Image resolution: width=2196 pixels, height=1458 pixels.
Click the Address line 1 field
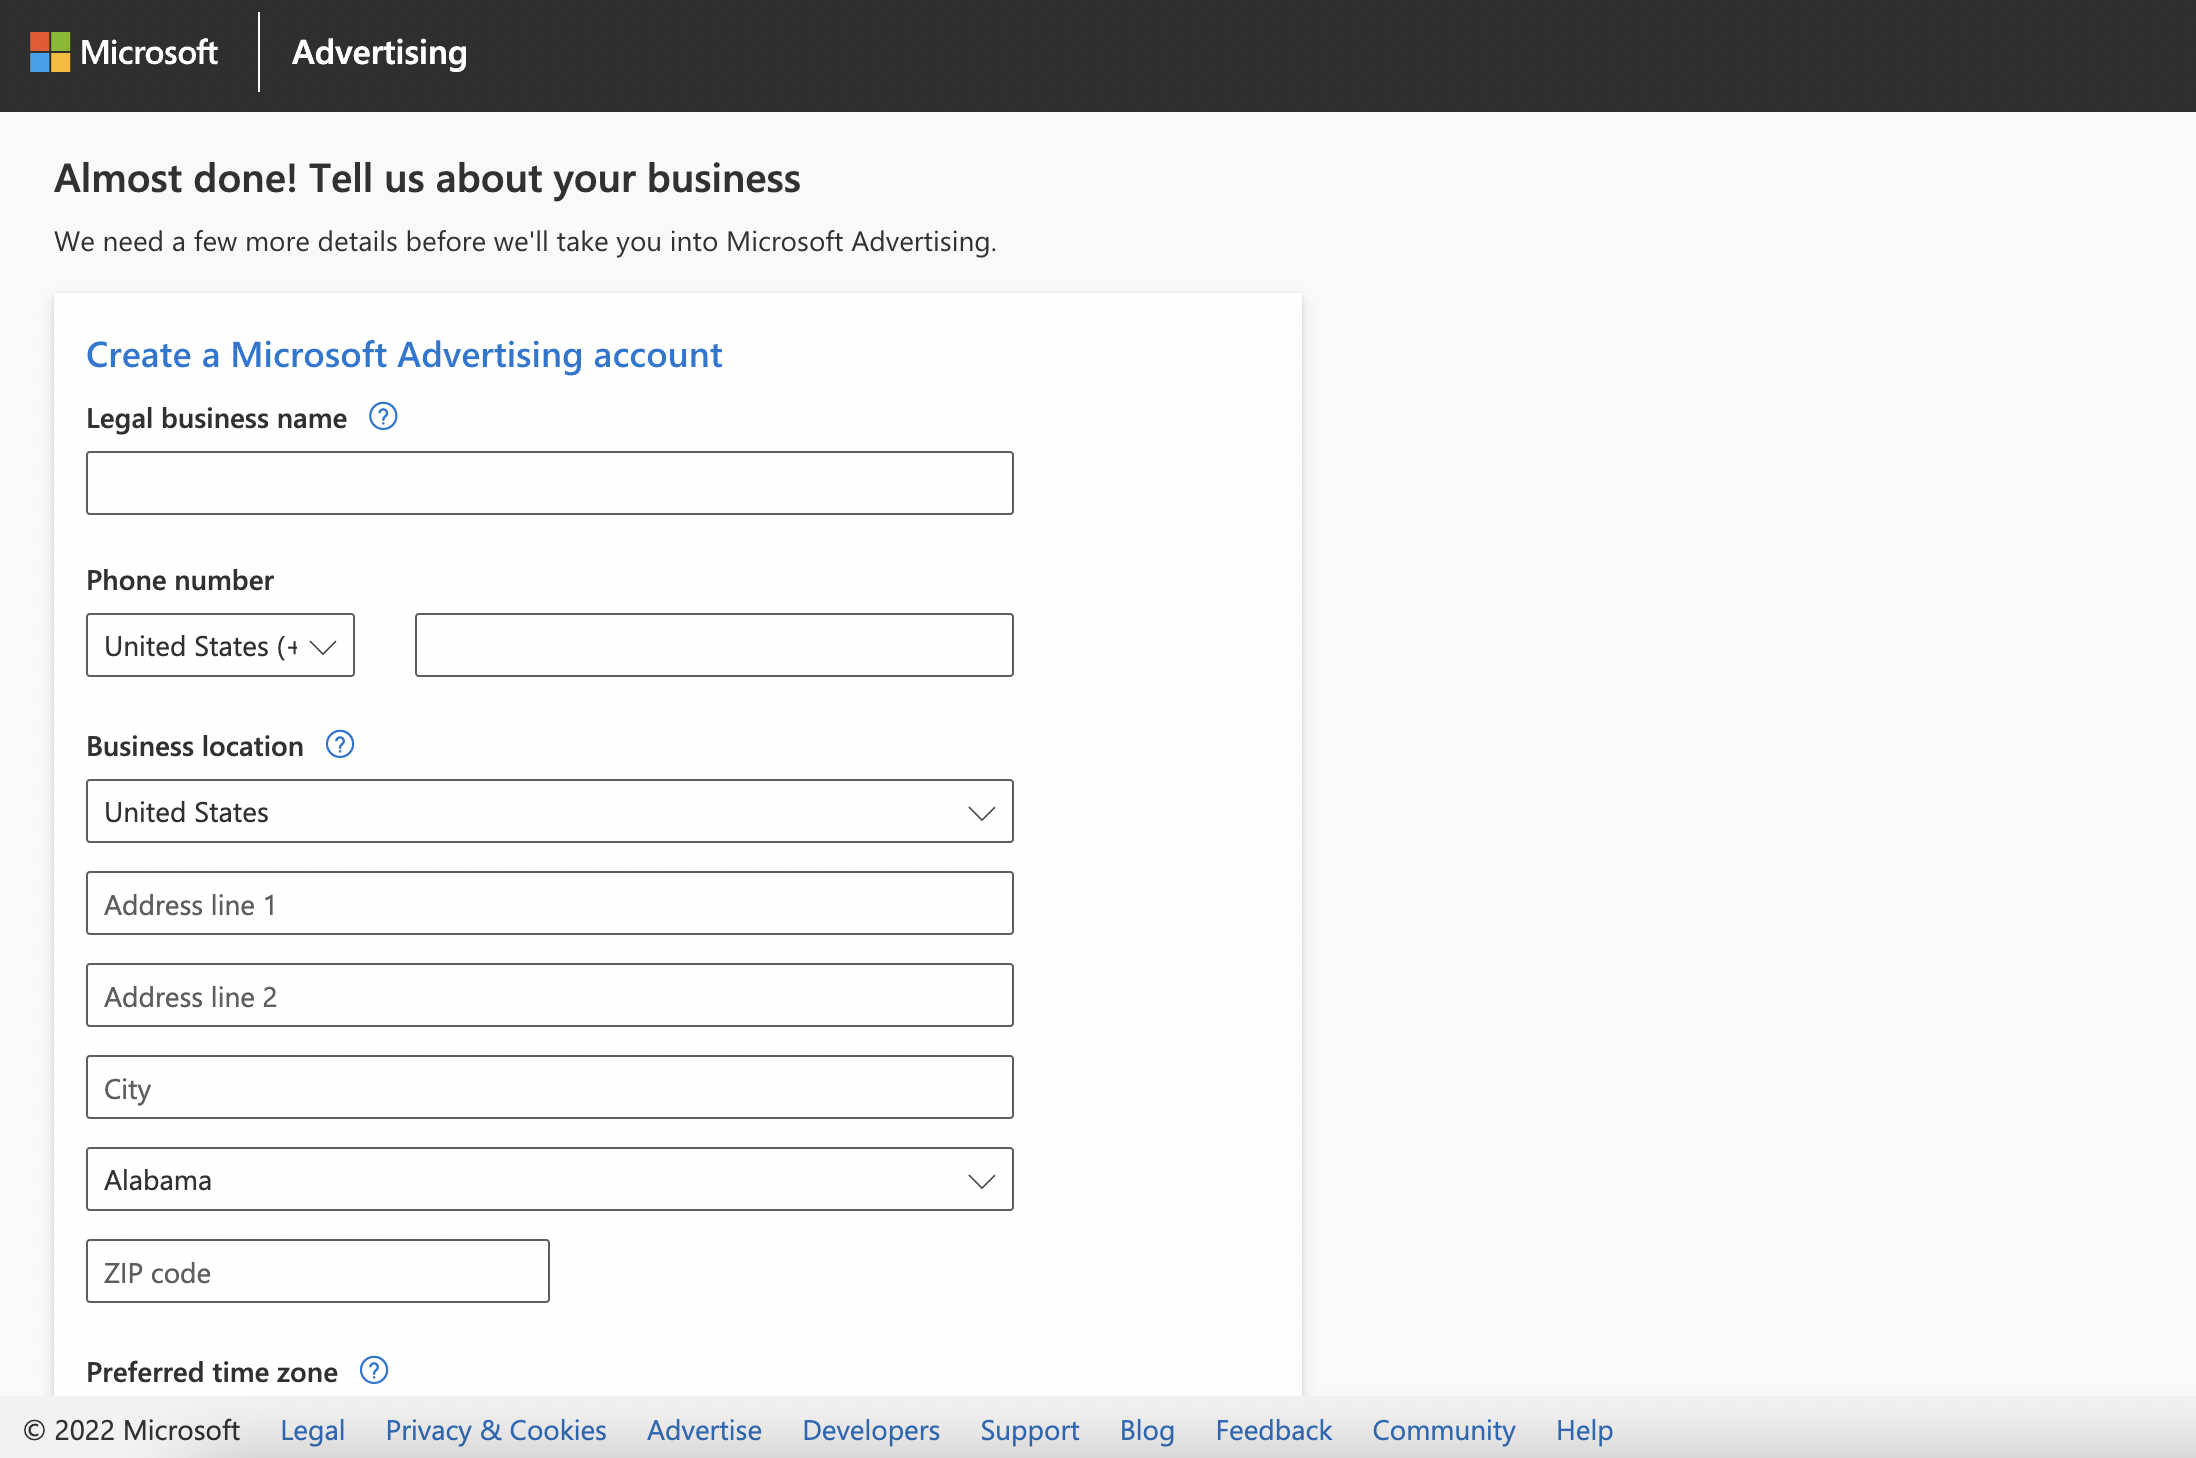(550, 903)
